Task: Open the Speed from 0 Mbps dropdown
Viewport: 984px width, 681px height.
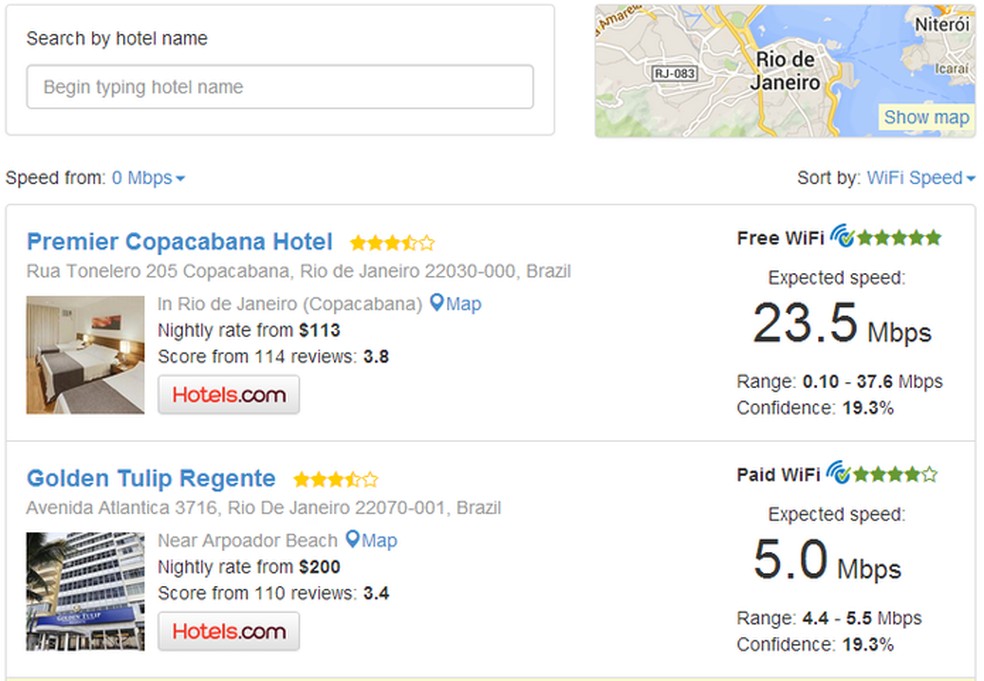Action: pos(148,178)
